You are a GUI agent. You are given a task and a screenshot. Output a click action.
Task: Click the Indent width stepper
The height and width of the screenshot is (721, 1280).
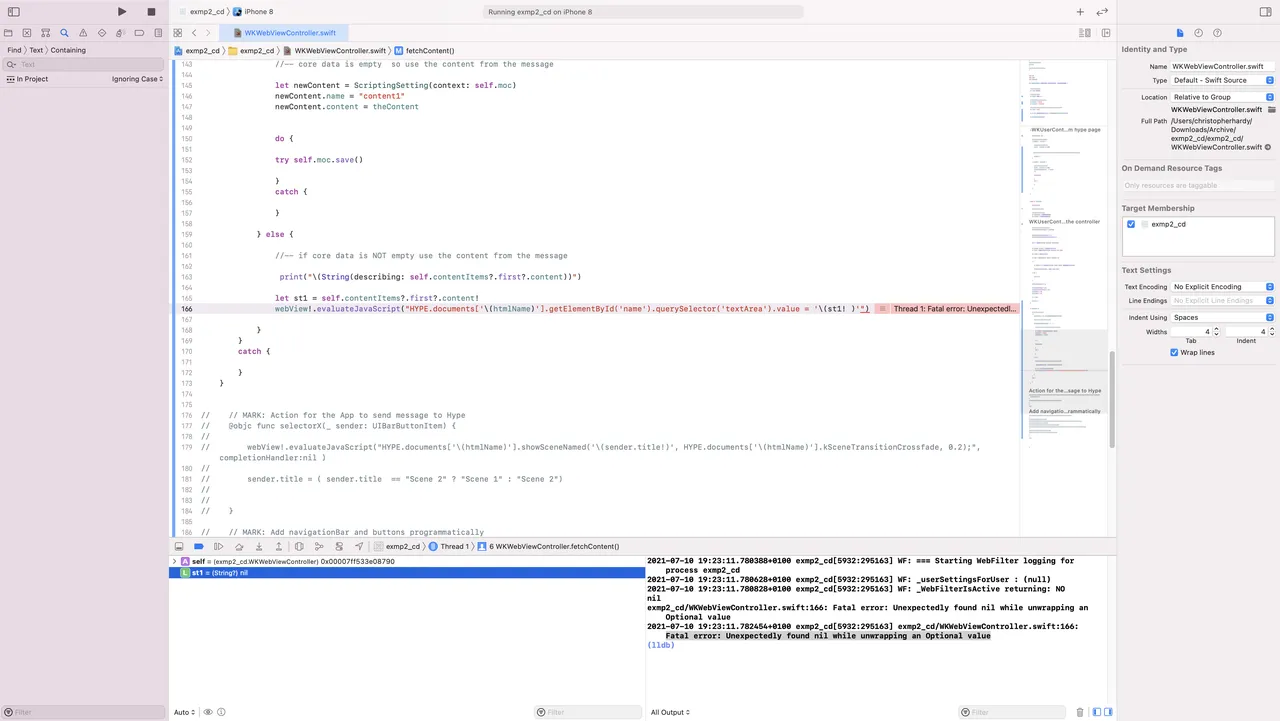1272,331
